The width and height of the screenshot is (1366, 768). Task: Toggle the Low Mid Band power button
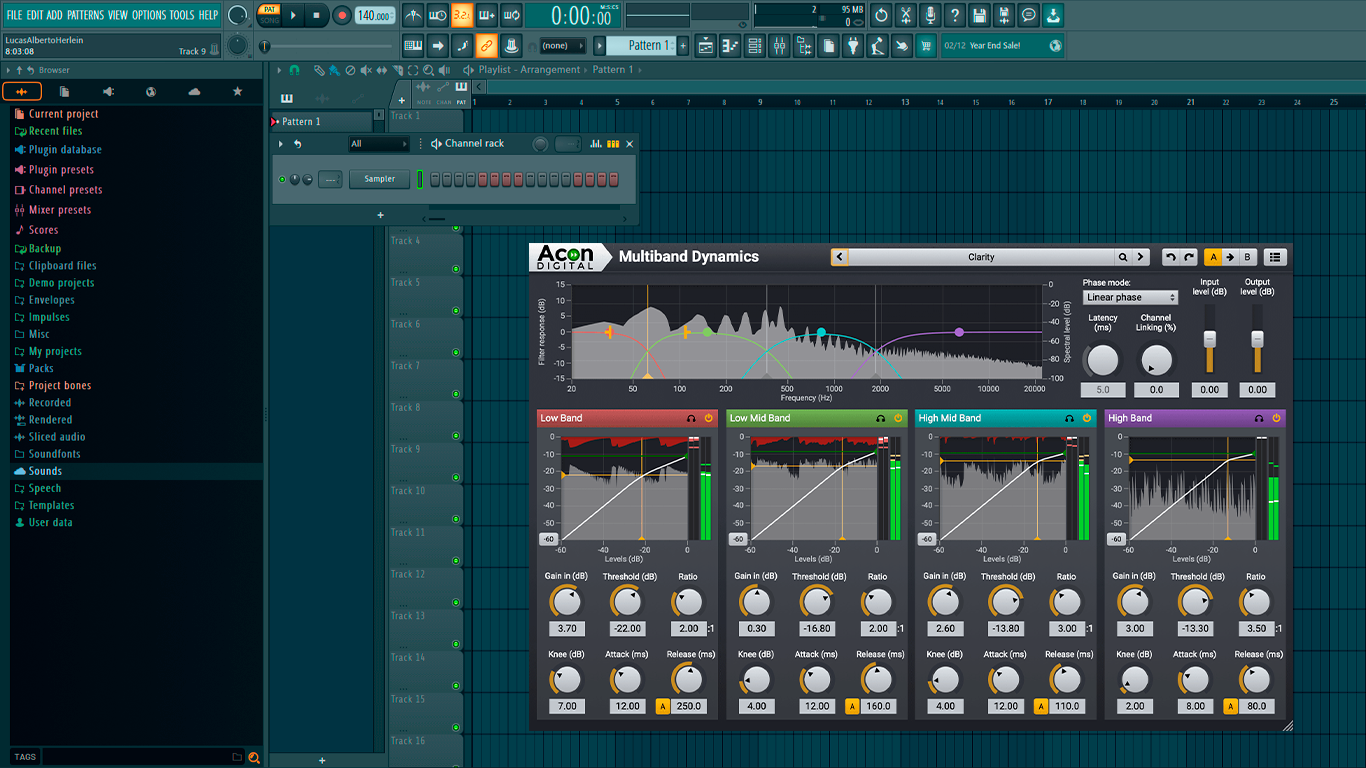click(898, 418)
